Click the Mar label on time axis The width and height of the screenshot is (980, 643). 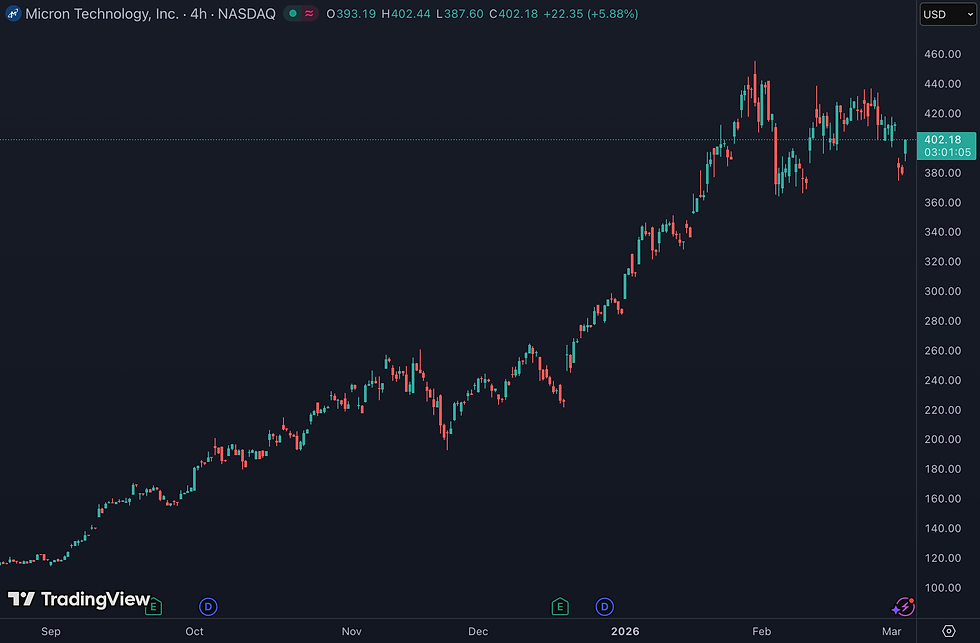[891, 632]
